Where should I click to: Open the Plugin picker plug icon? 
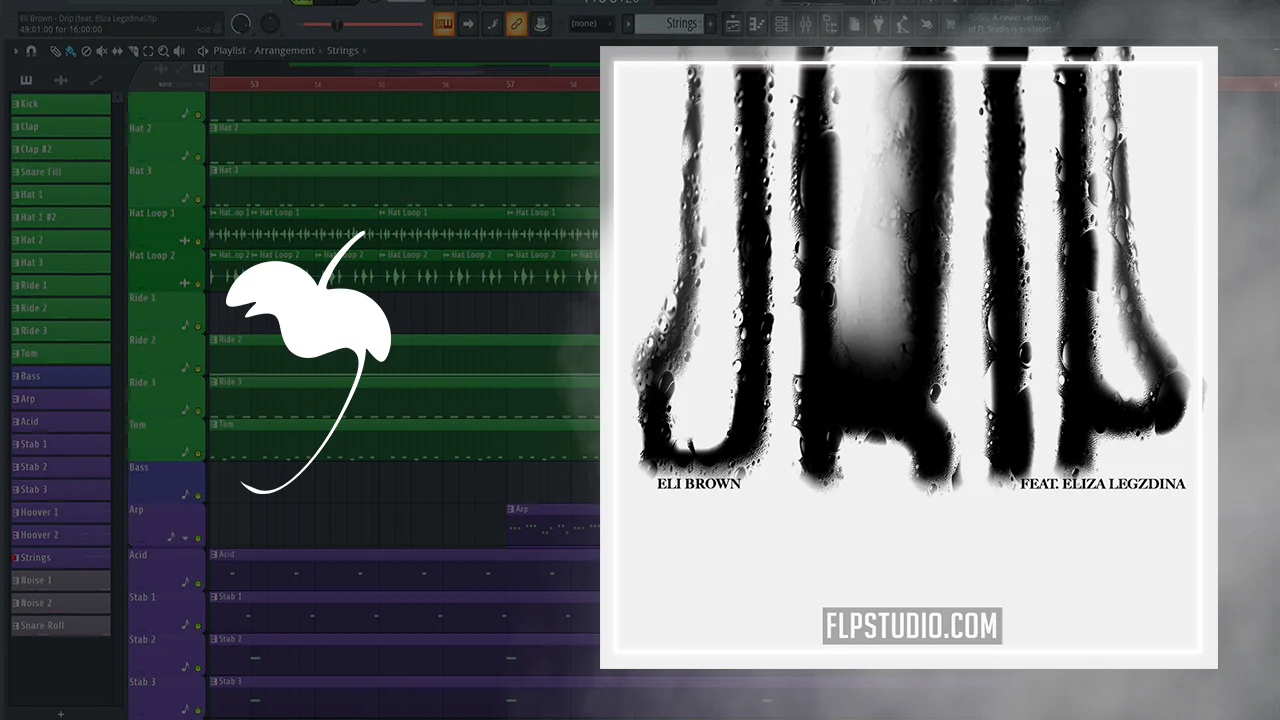[x=879, y=24]
